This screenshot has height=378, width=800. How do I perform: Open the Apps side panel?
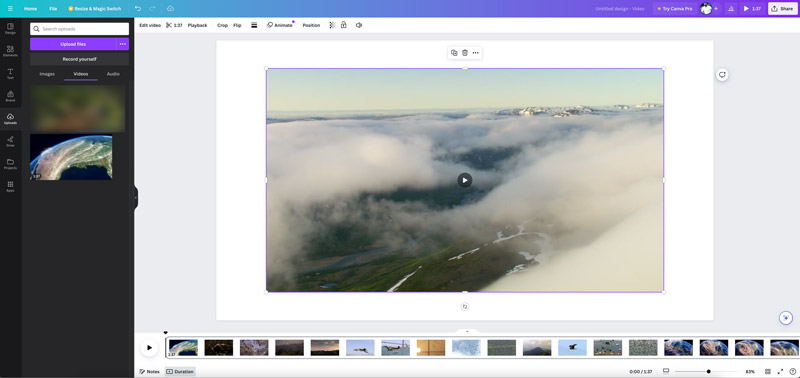click(x=10, y=186)
